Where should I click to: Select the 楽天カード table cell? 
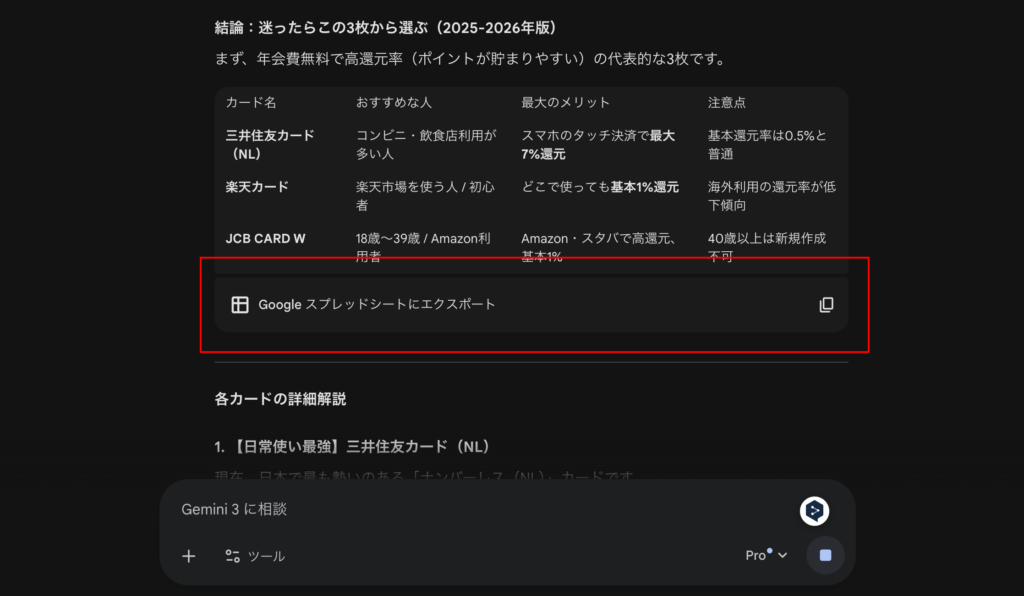257,187
